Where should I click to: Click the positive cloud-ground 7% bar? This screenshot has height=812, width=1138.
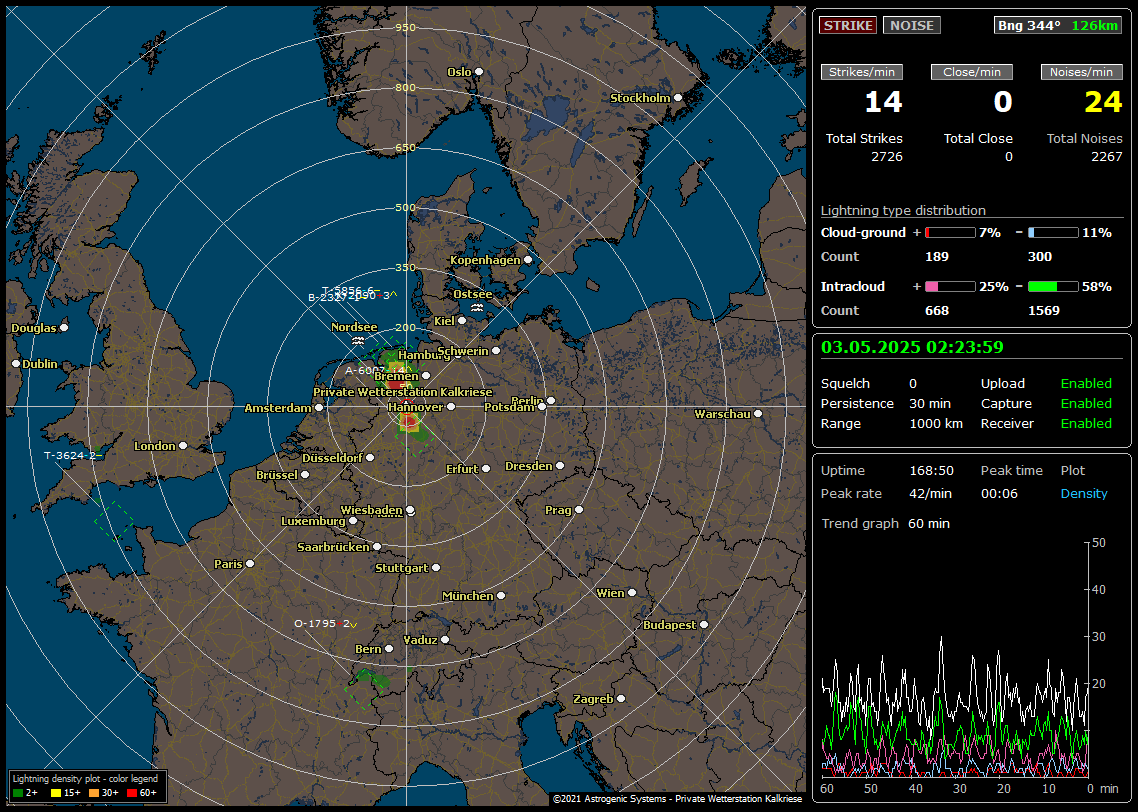(950, 233)
